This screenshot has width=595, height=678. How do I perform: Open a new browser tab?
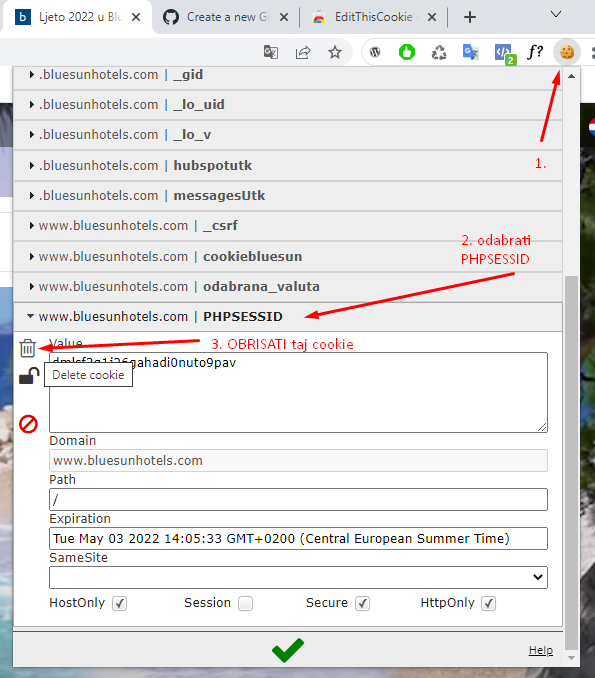click(470, 17)
